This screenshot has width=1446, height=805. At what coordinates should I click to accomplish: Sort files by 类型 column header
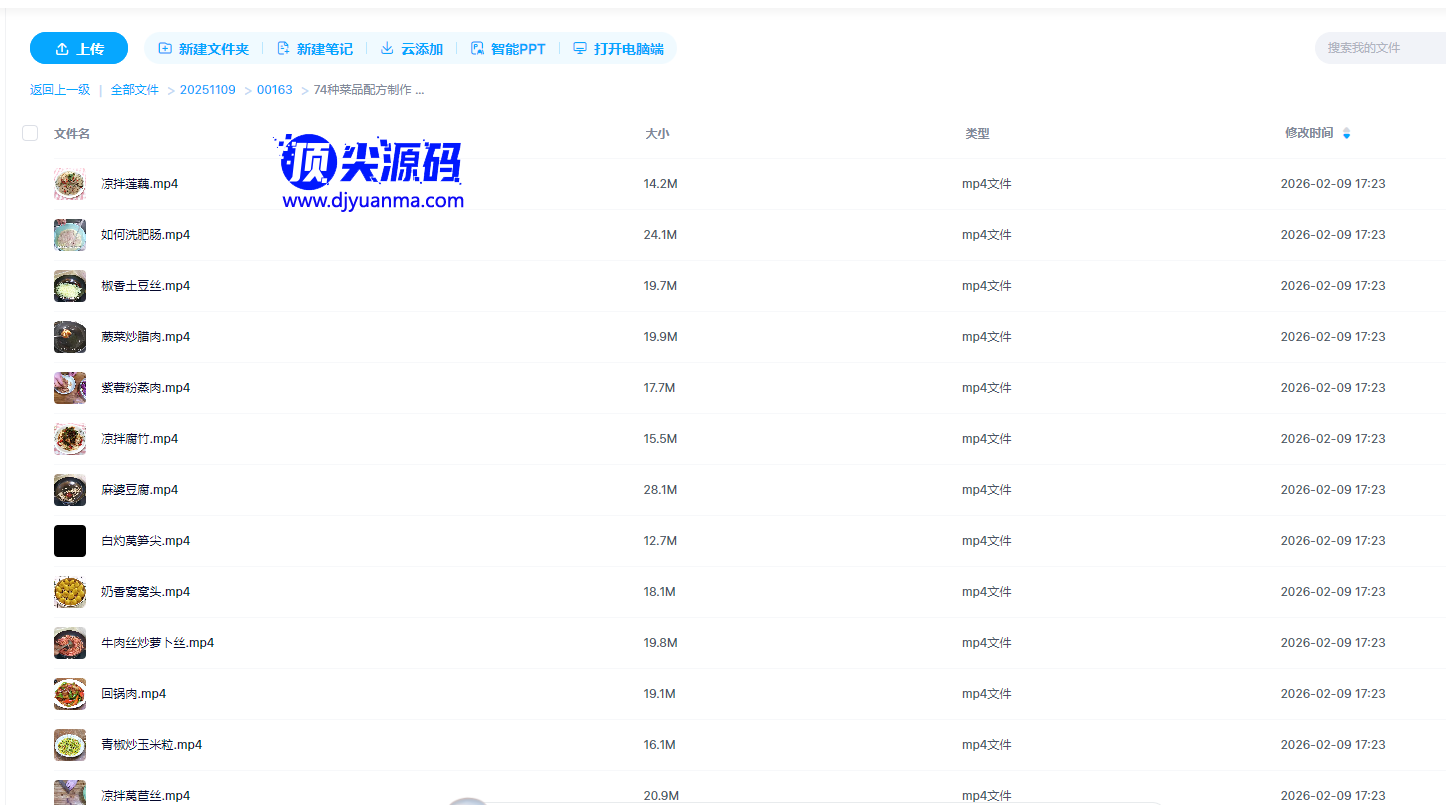pos(977,133)
